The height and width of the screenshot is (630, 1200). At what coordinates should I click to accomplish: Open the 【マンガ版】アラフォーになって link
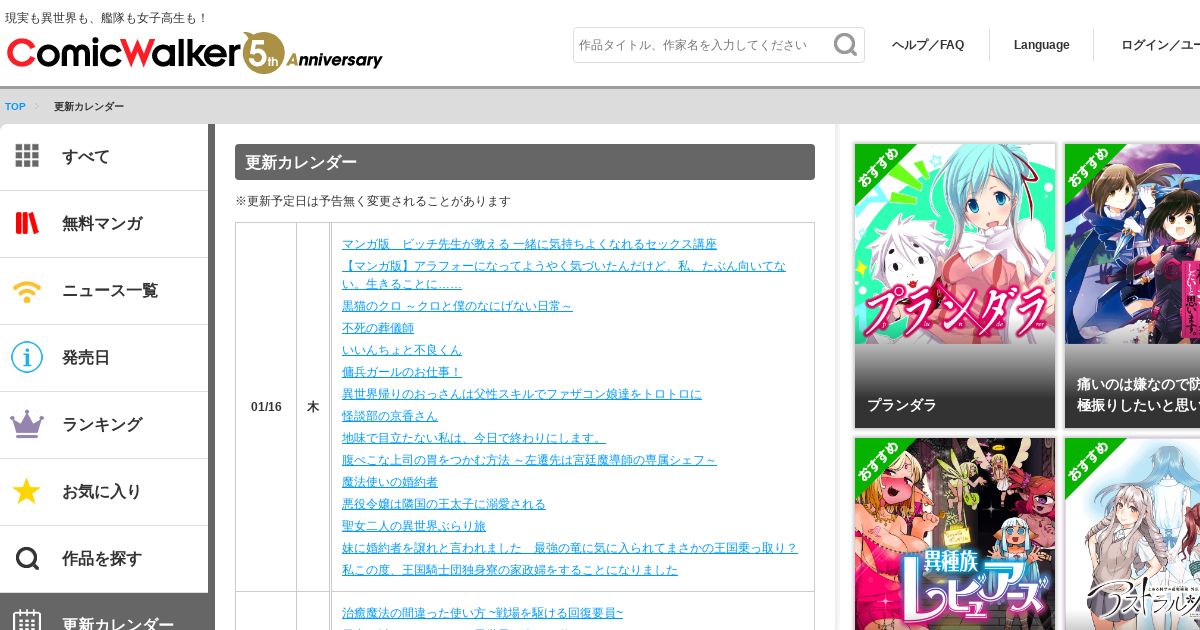click(564, 275)
